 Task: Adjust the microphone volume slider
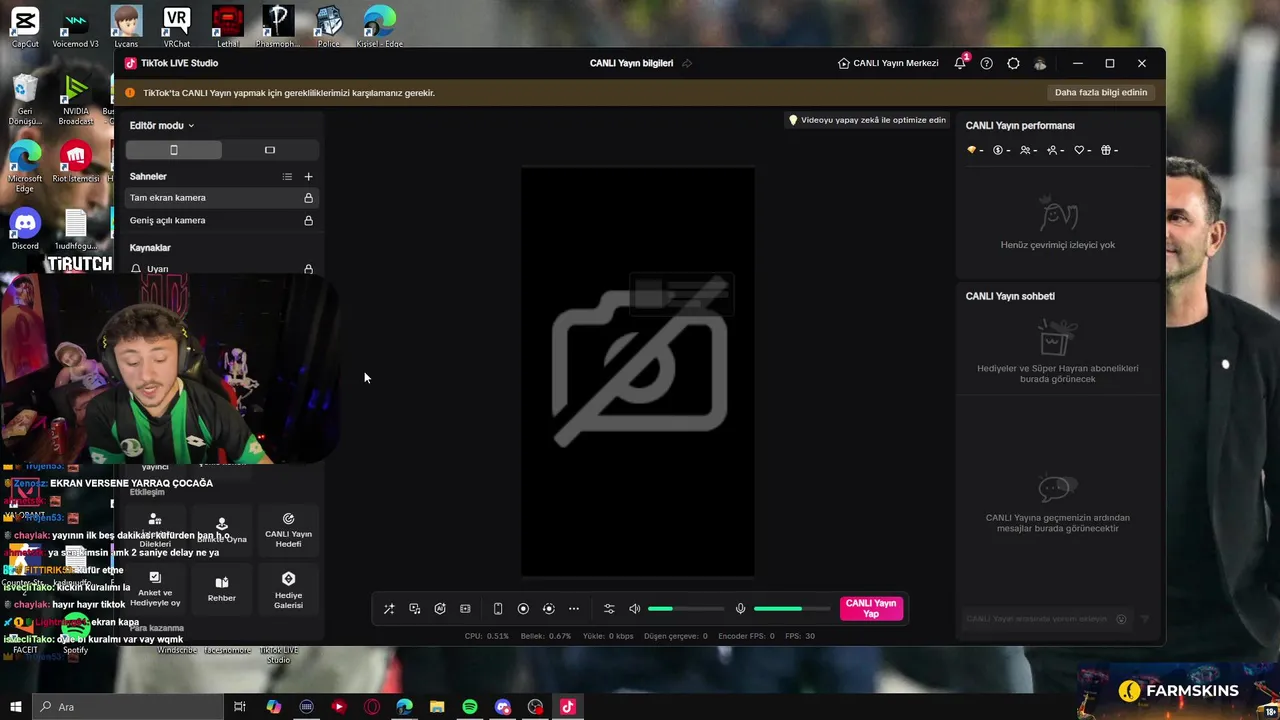coord(792,609)
